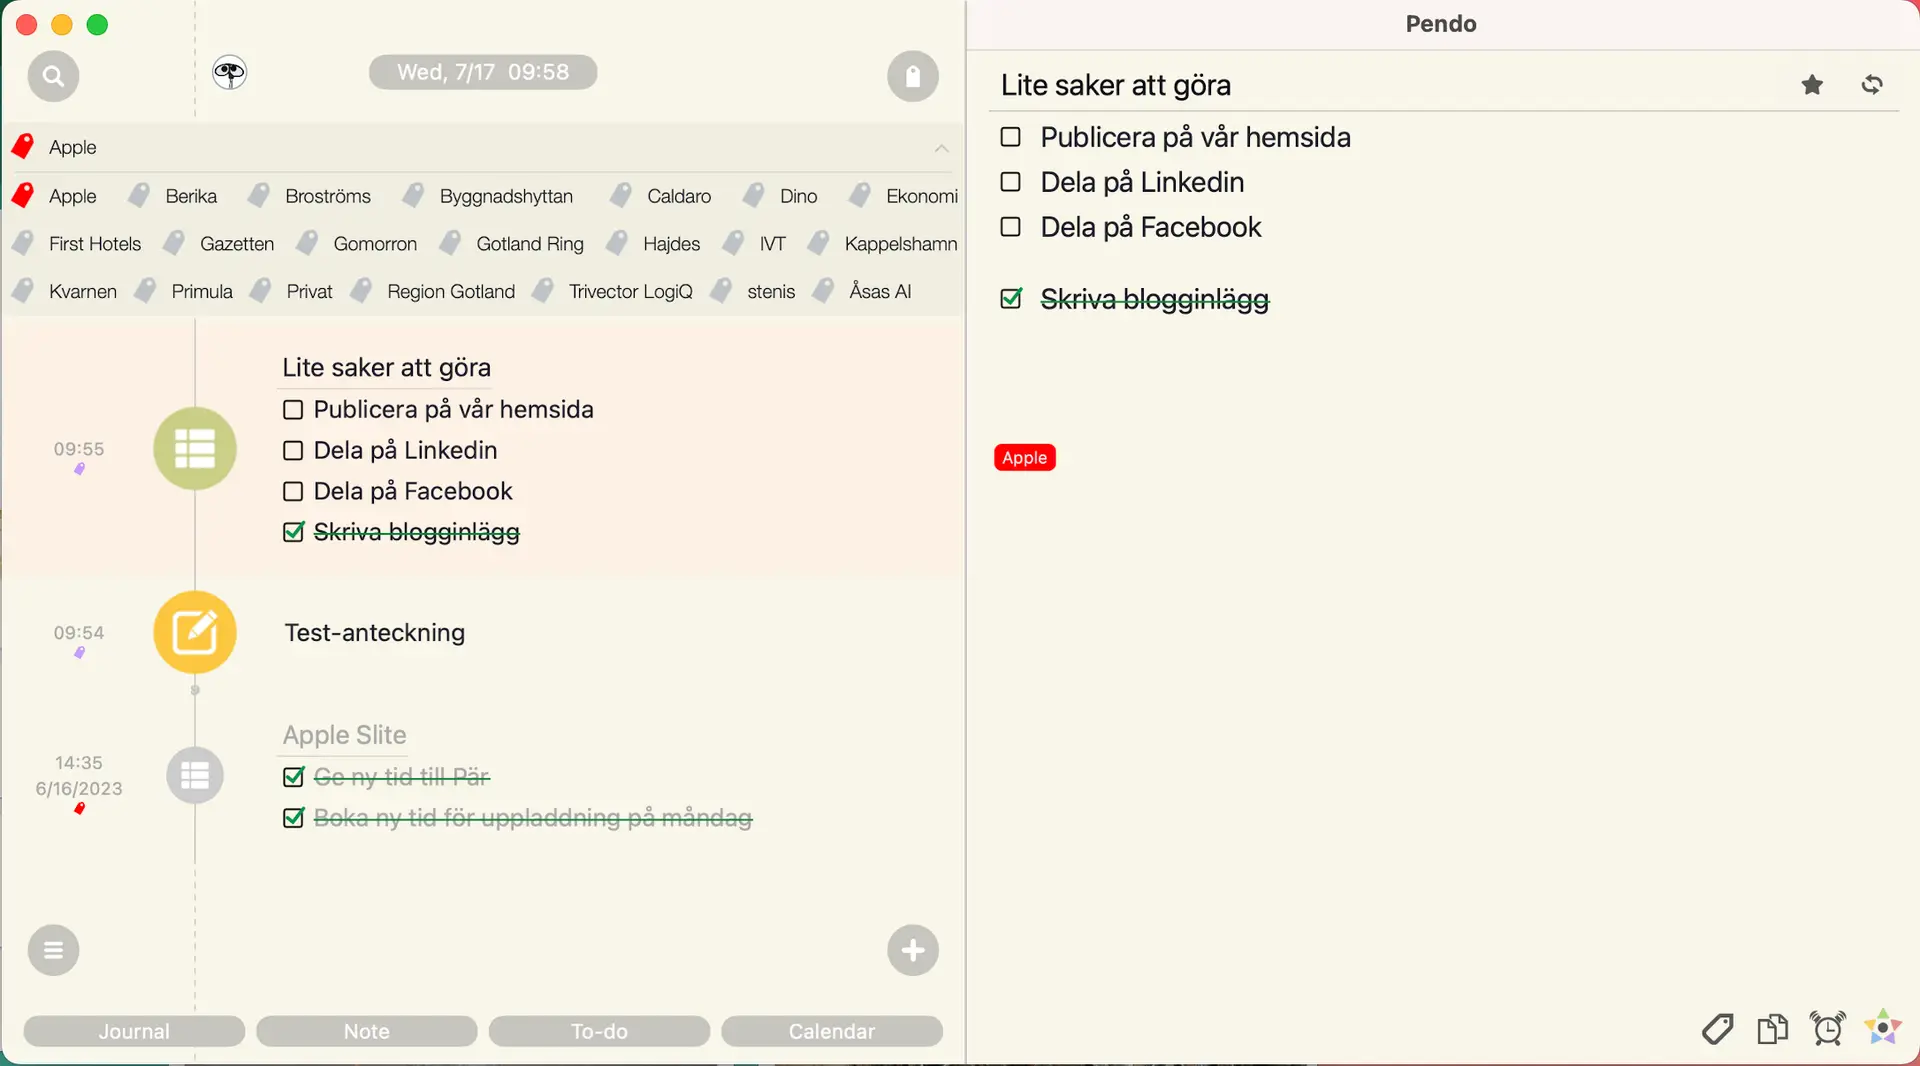Collapse the tag list chevron
Screen dimensions: 1920x1066
941,148
